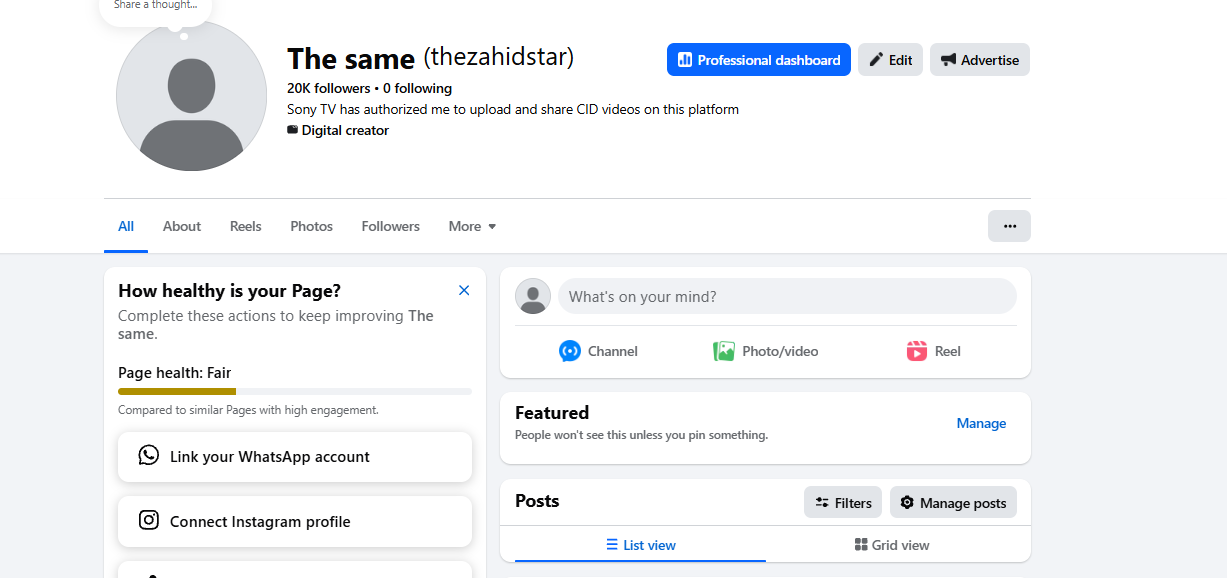The height and width of the screenshot is (578, 1227).
Task: Click the Digital creator category text
Action: tap(345, 130)
